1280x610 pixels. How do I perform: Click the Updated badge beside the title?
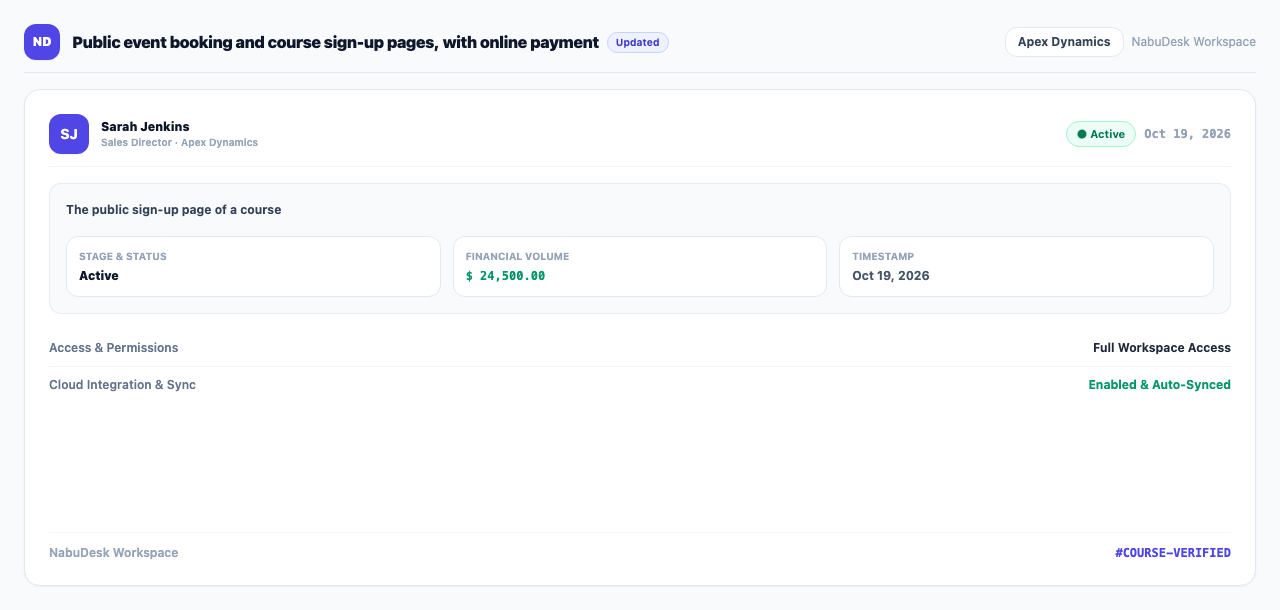pos(638,42)
